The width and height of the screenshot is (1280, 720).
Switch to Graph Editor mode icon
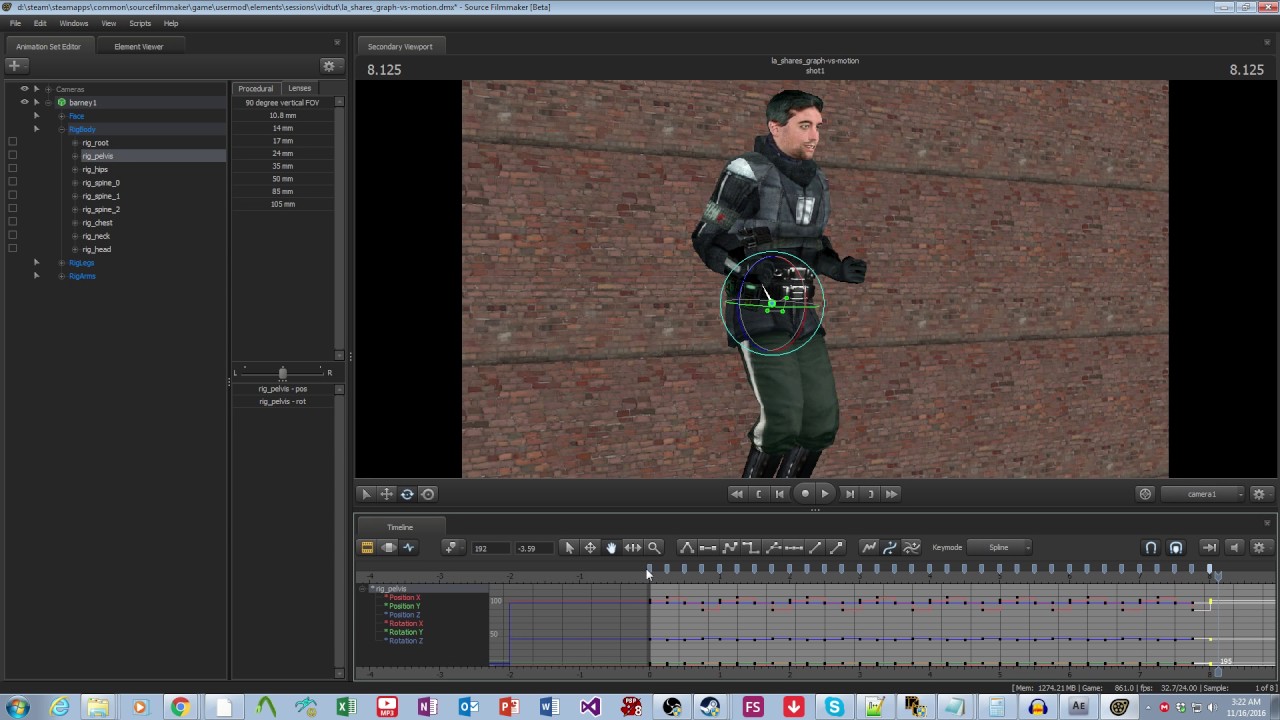[x=408, y=547]
